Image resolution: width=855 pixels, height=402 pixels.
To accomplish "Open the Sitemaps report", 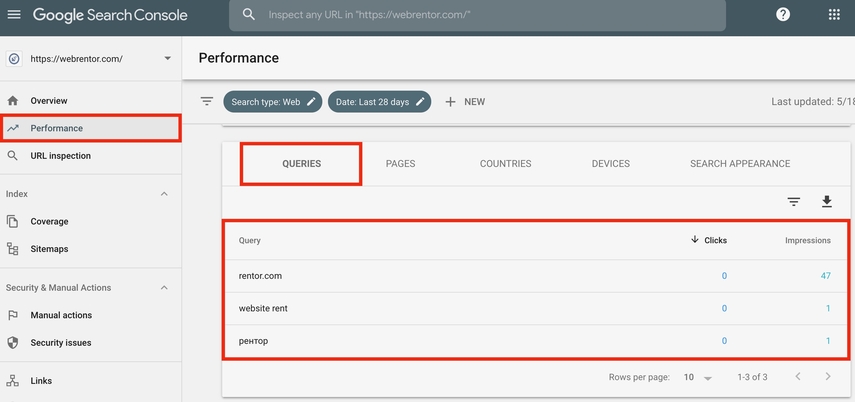I will [49, 249].
